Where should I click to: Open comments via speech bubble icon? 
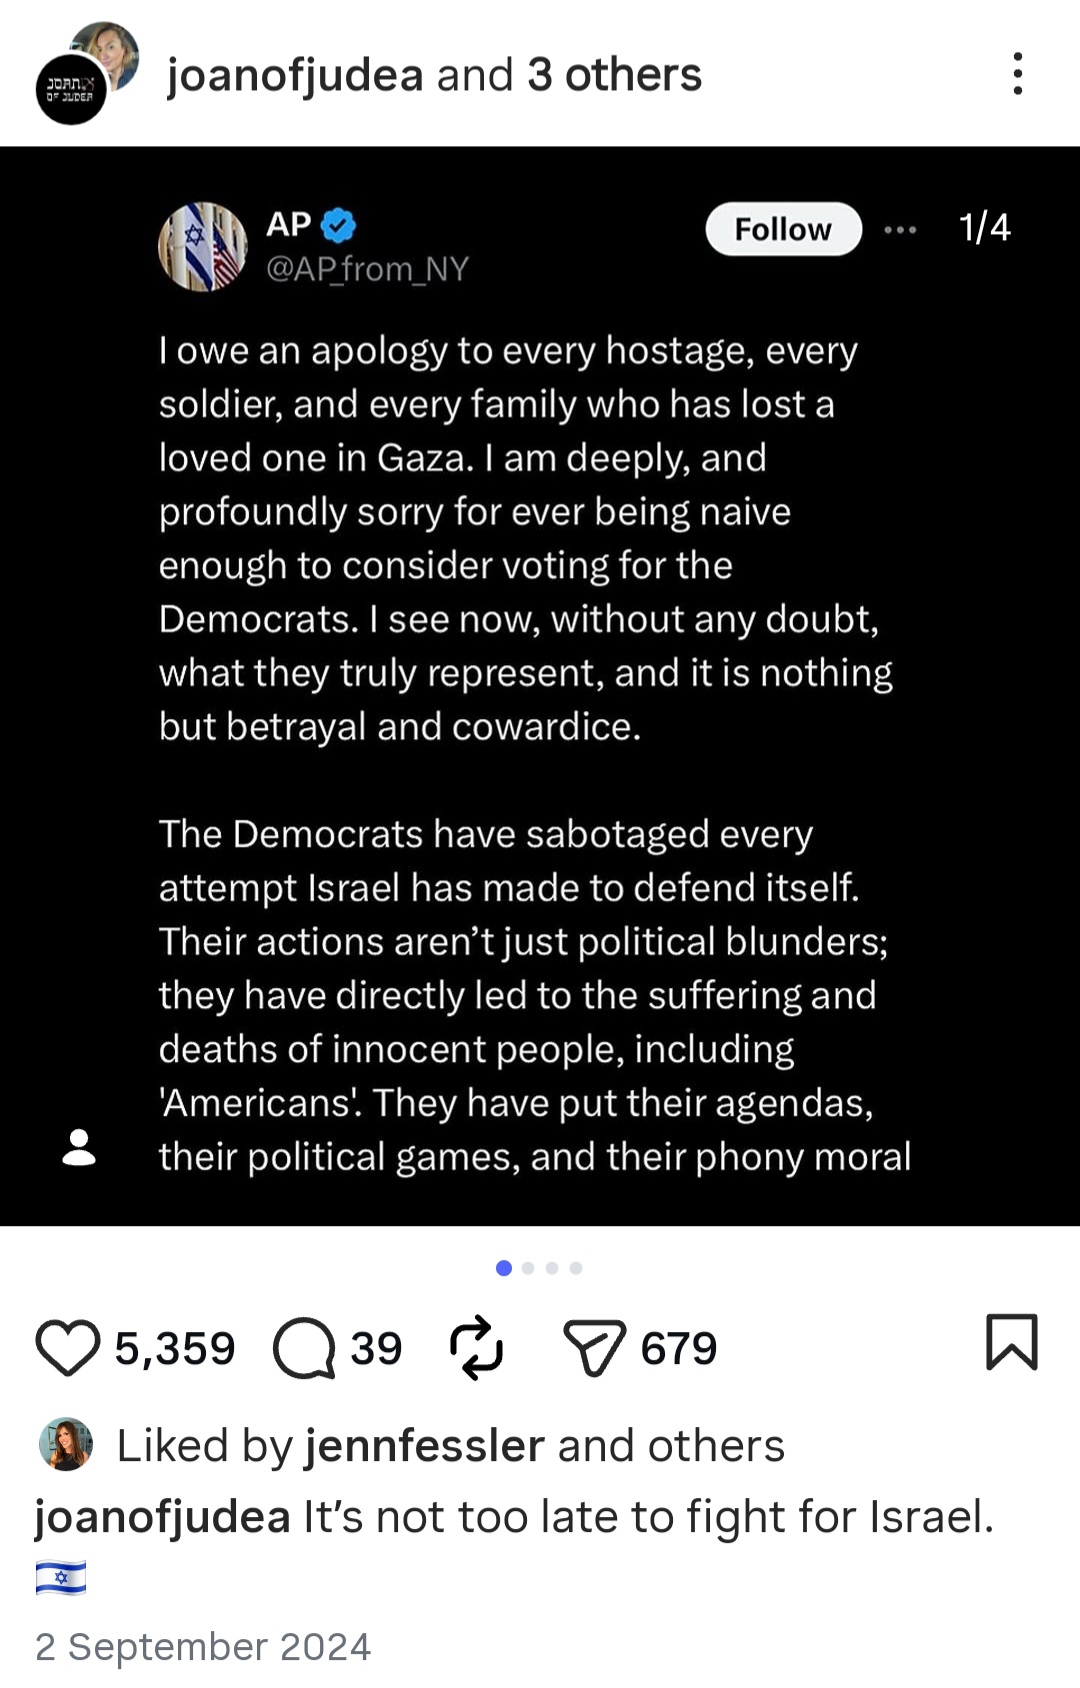click(304, 1348)
